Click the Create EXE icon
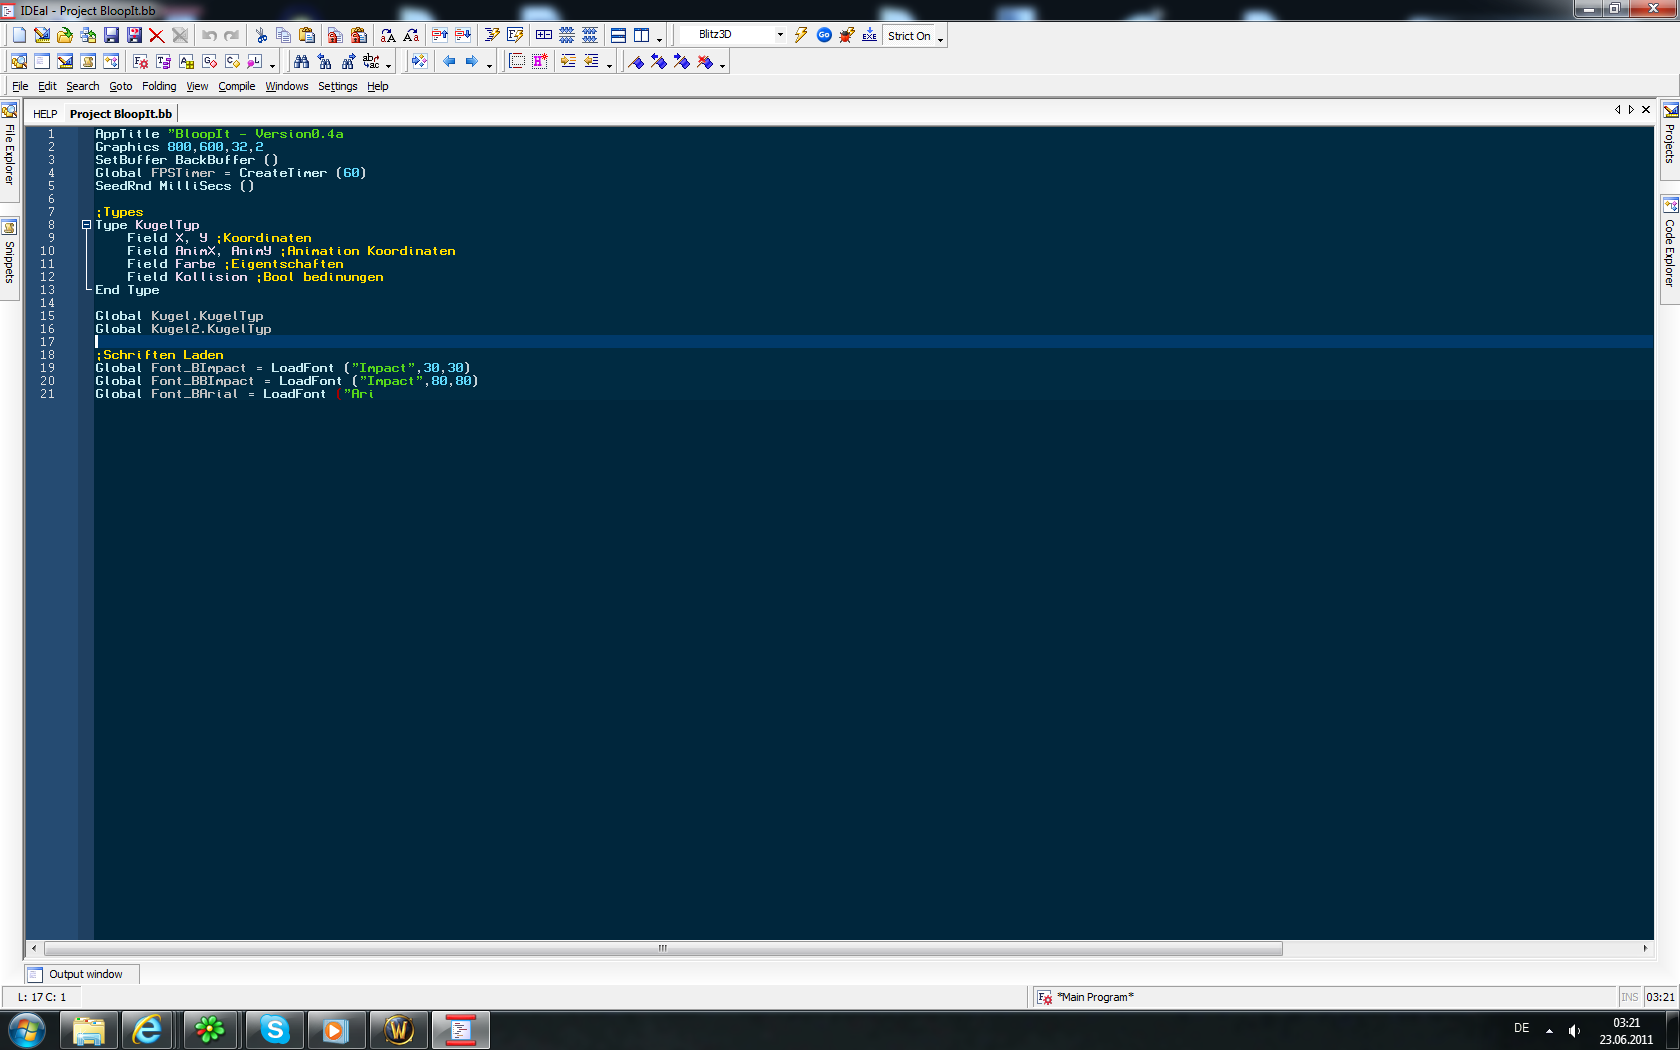 869,35
